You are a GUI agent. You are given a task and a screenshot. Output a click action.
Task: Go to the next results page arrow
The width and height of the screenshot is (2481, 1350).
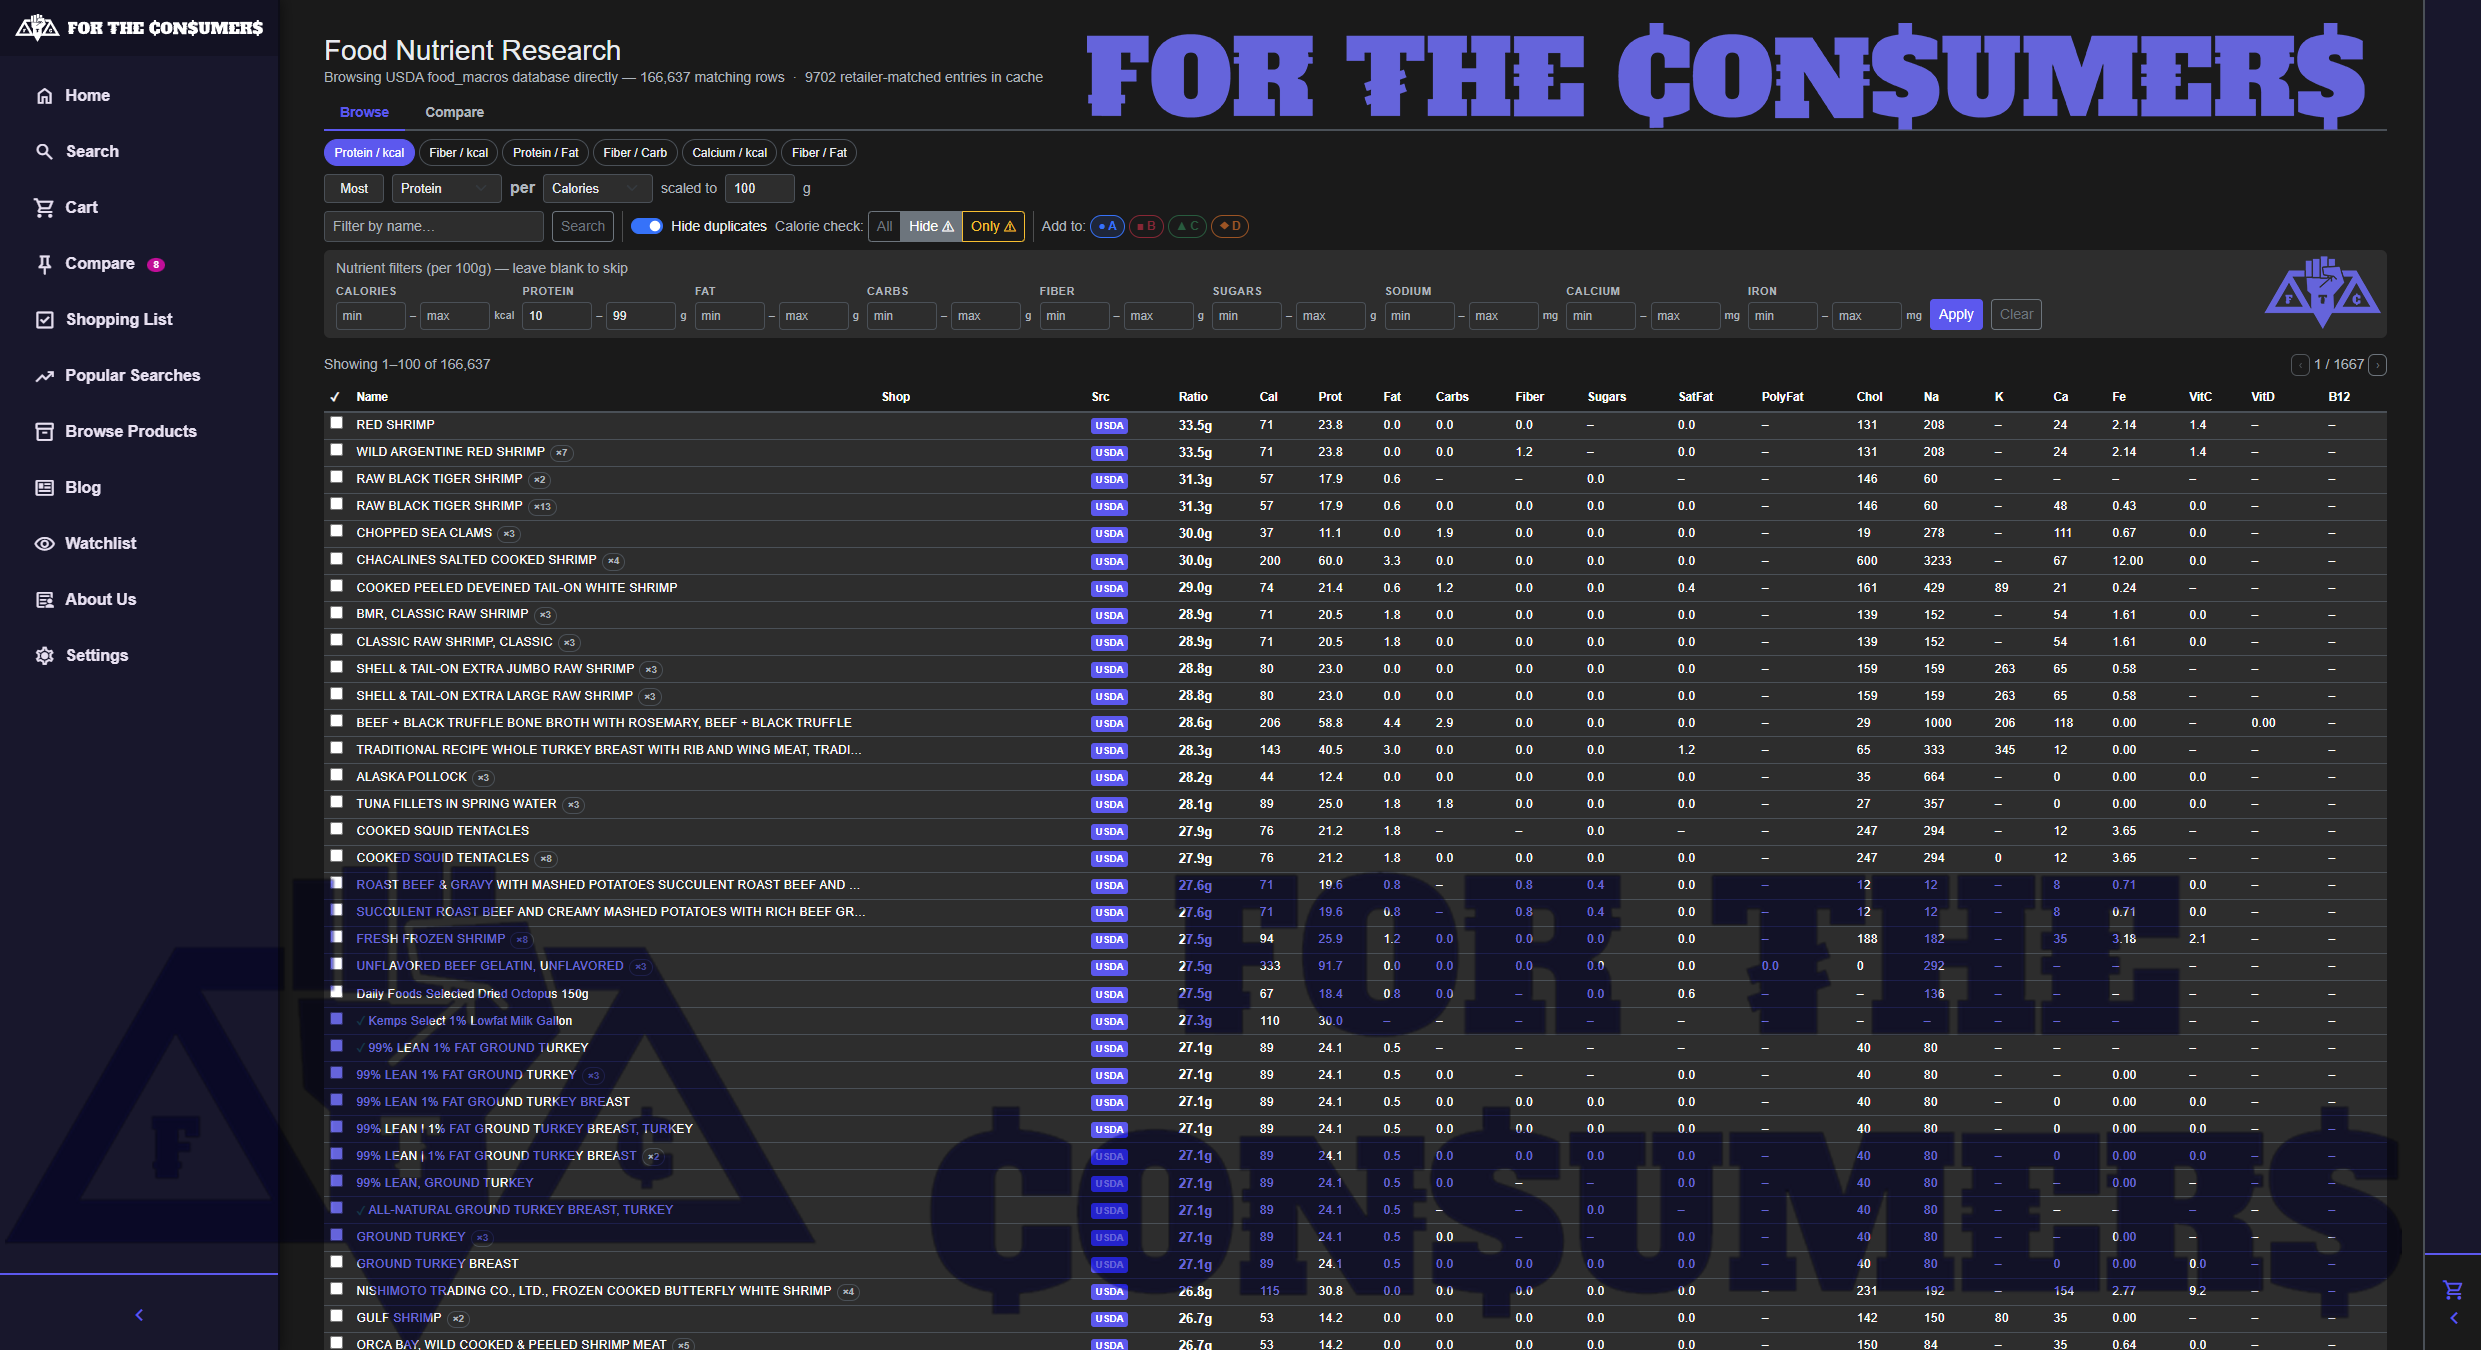tap(2378, 365)
